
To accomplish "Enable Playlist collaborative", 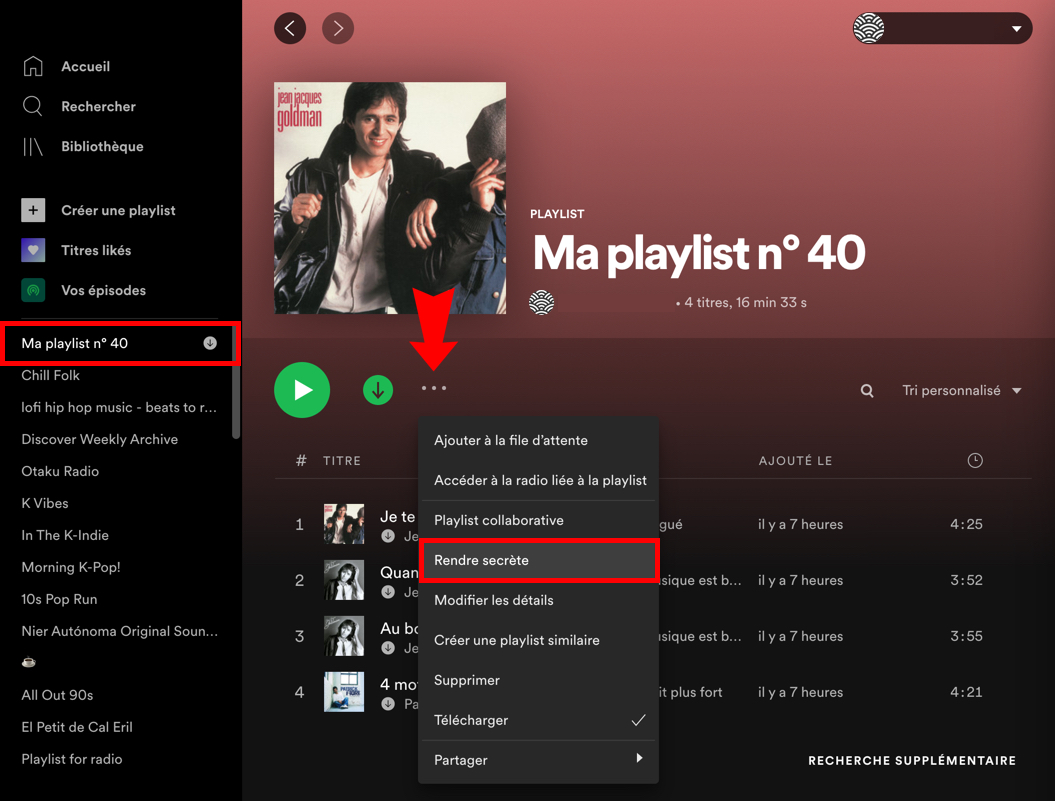I will pos(499,520).
